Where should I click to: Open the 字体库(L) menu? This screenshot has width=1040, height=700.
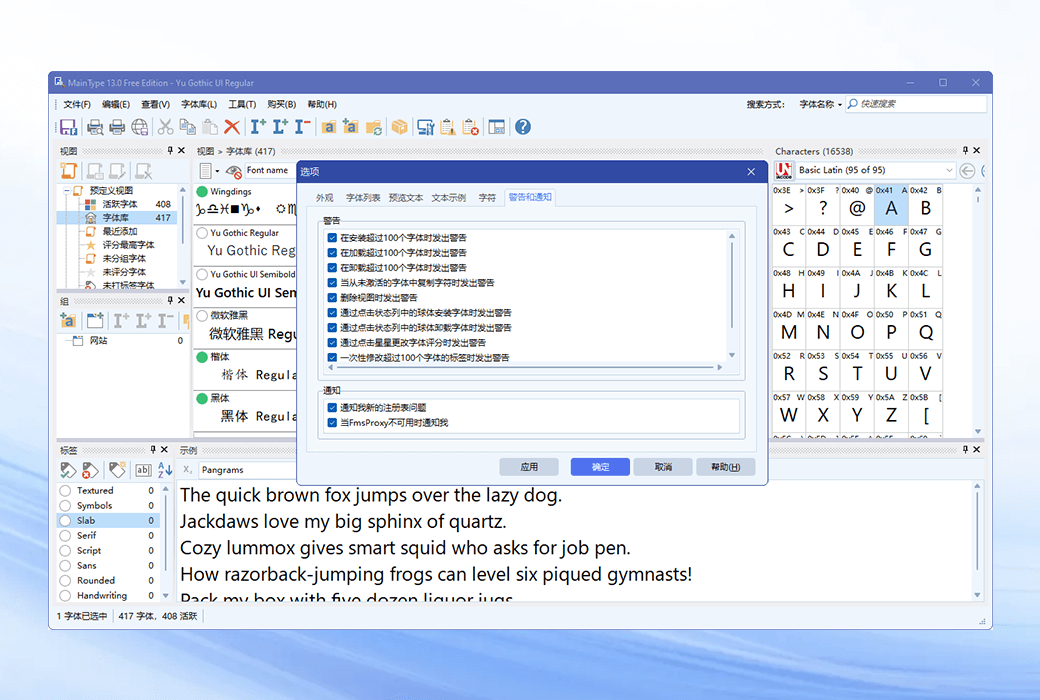point(199,104)
